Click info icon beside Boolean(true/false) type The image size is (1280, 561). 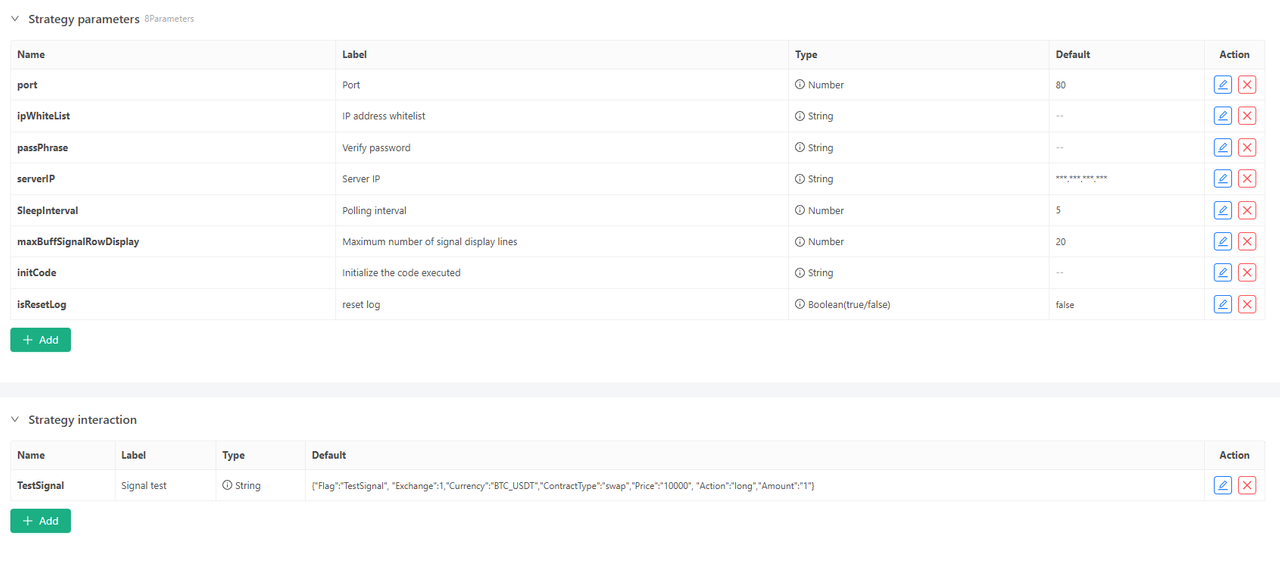[800, 304]
